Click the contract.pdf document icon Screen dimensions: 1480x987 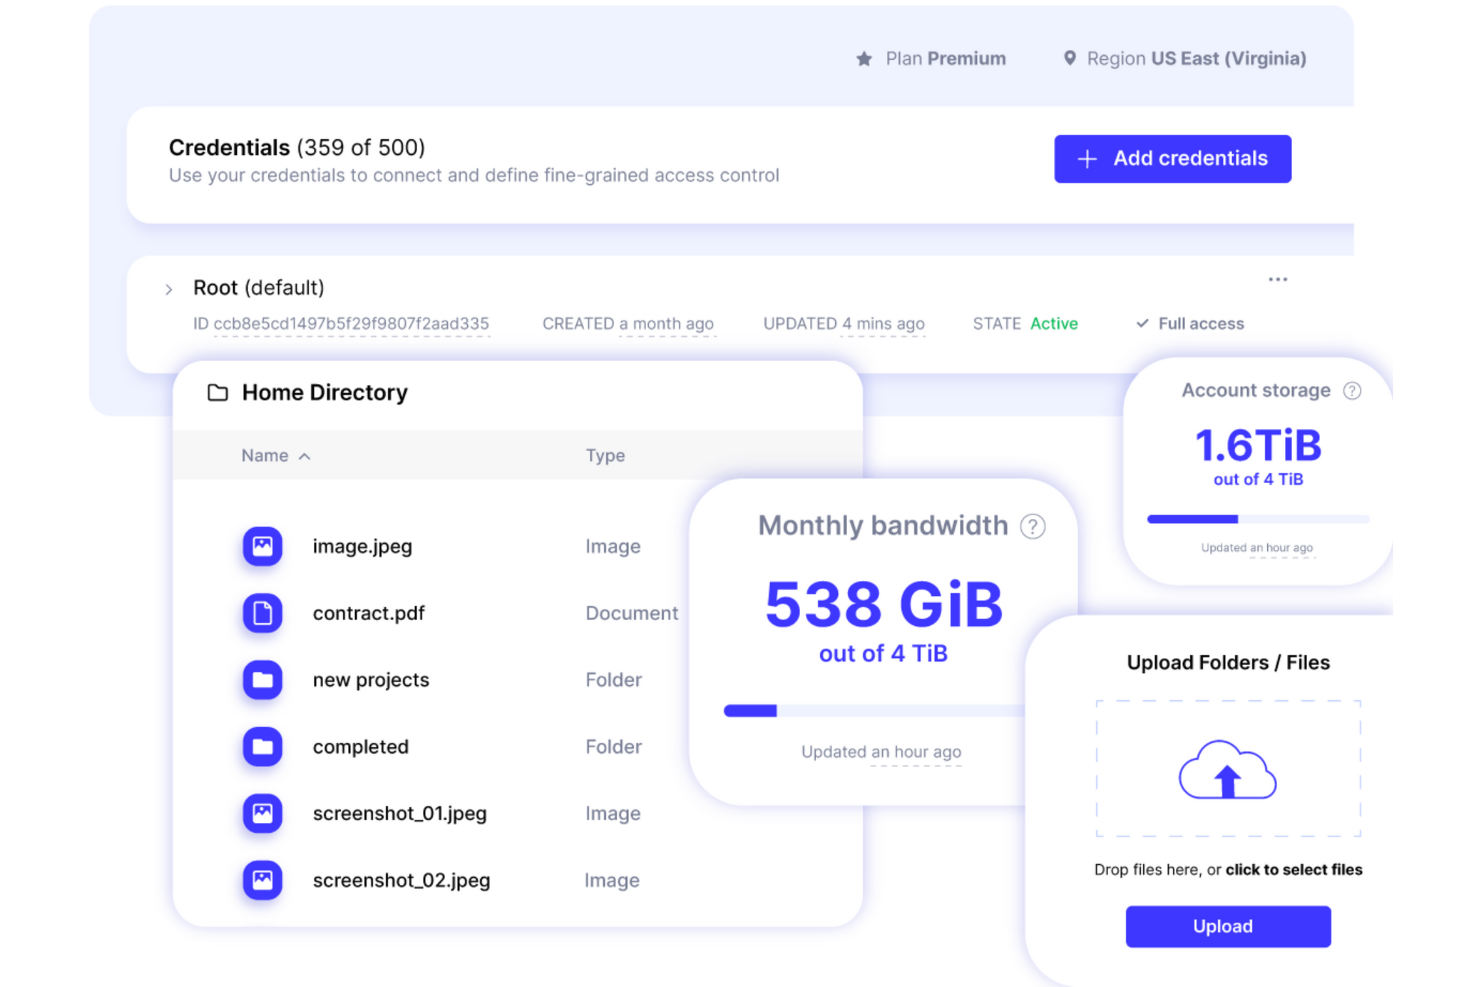pos(262,613)
